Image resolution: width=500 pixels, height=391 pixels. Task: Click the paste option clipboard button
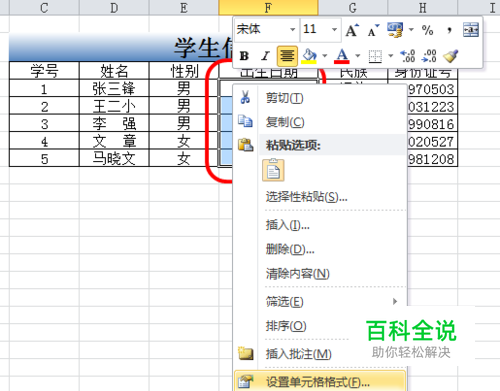[x=273, y=171]
